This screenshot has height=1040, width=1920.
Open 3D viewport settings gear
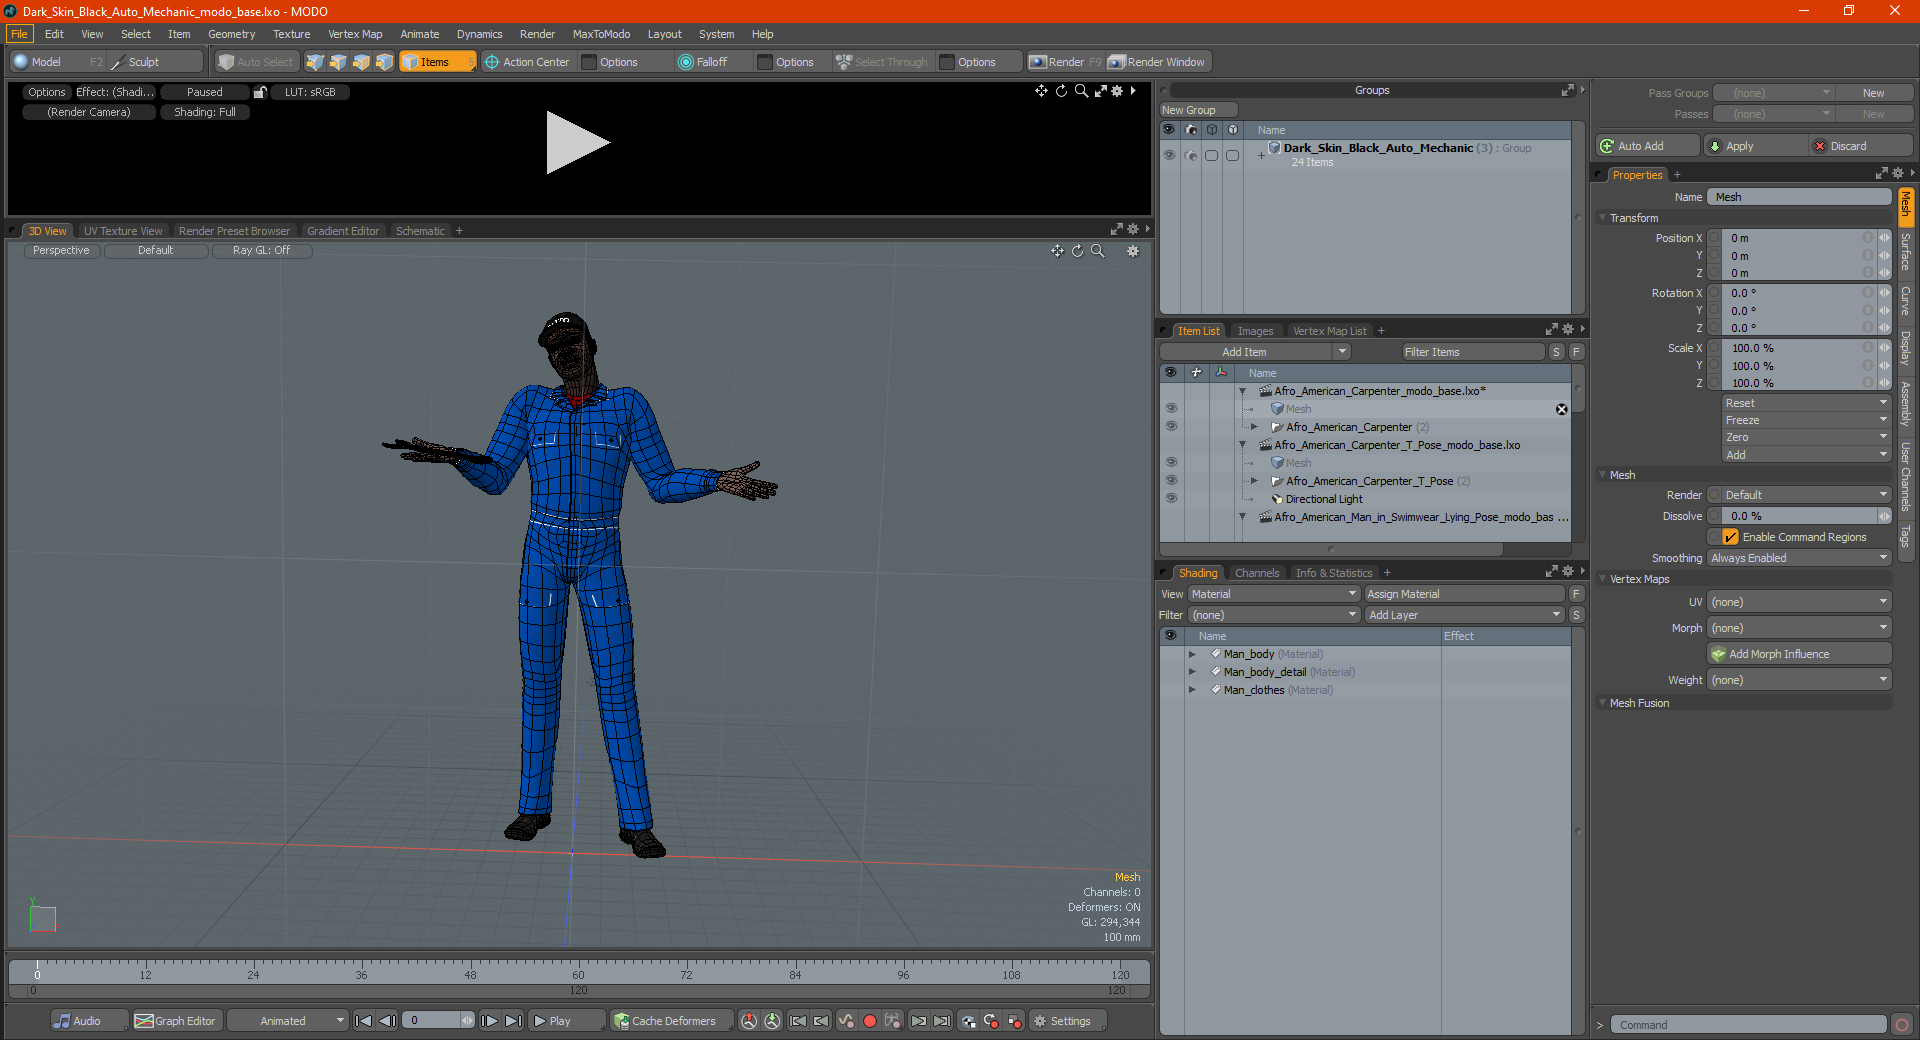[1133, 251]
